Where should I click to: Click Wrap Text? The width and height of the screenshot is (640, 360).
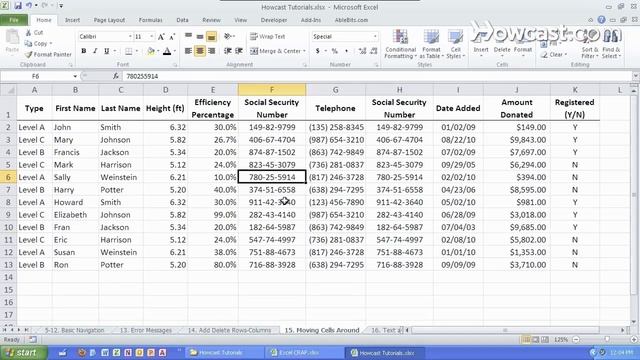(267, 37)
